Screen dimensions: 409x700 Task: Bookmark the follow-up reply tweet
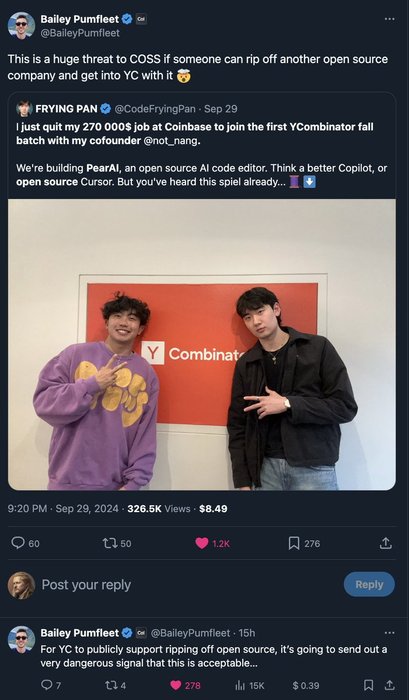[x=368, y=685]
